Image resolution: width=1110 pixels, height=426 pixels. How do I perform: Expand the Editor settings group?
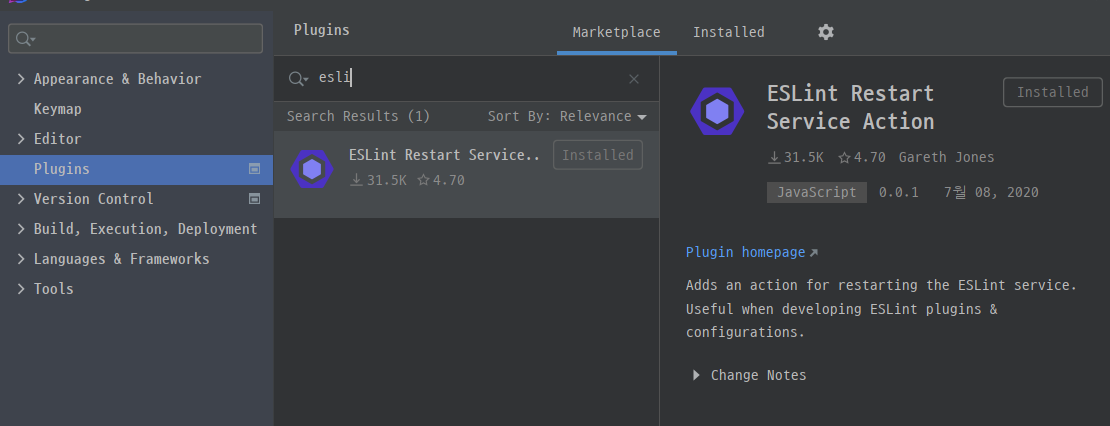(21, 139)
